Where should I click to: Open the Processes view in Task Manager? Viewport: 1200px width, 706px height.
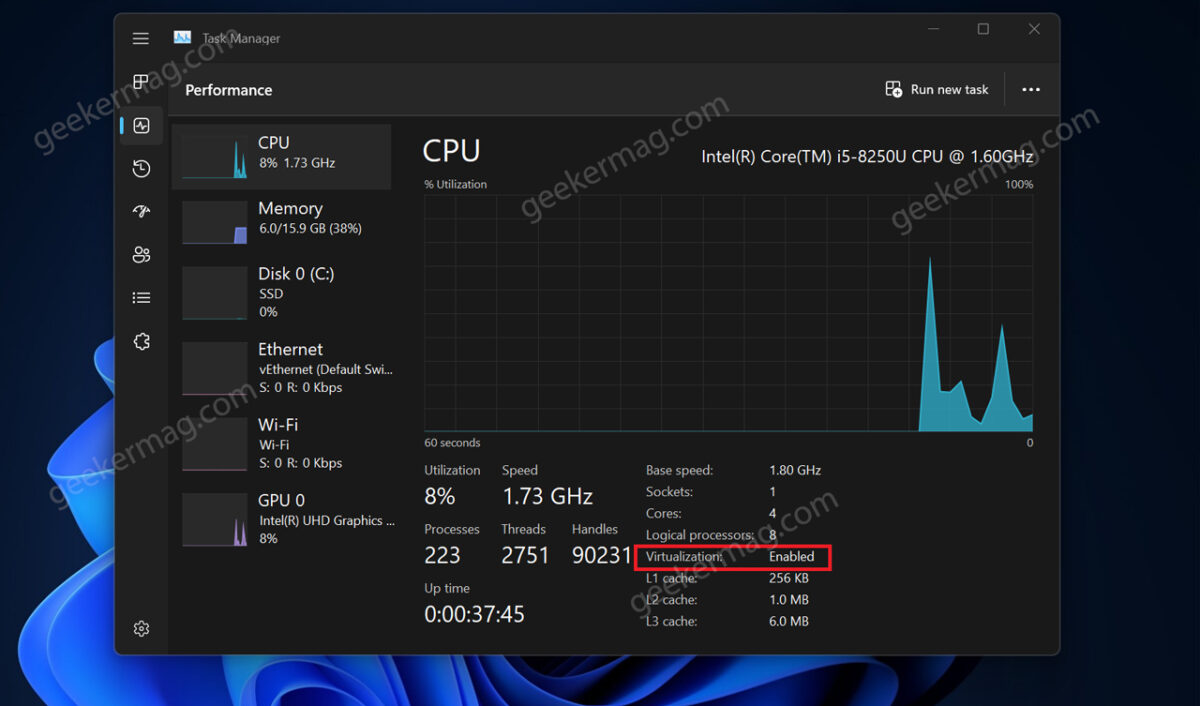tap(141, 82)
